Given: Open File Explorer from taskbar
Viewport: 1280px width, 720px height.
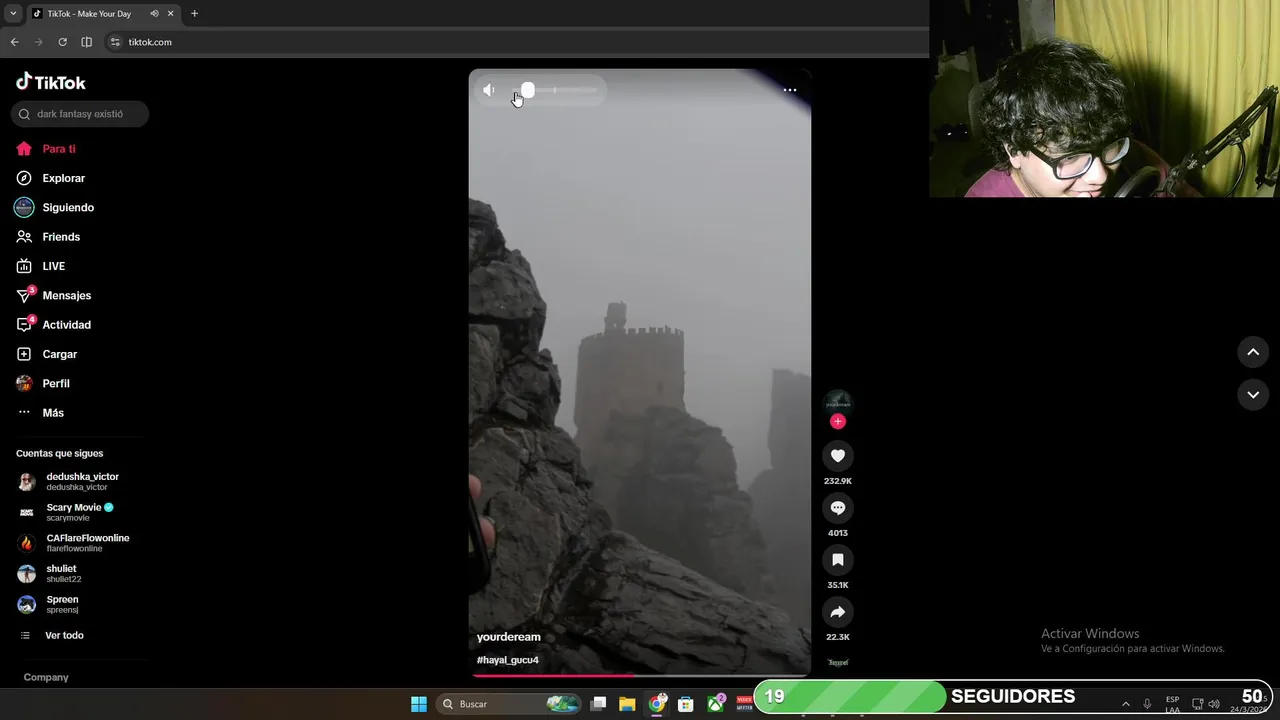Looking at the screenshot, I should pyautogui.click(x=627, y=704).
